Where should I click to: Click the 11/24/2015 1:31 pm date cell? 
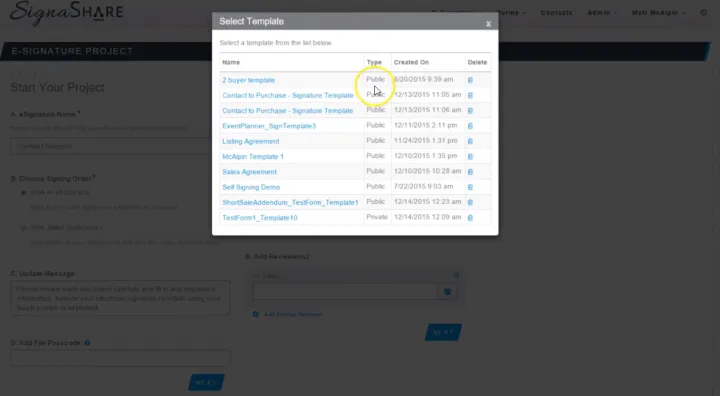426,140
